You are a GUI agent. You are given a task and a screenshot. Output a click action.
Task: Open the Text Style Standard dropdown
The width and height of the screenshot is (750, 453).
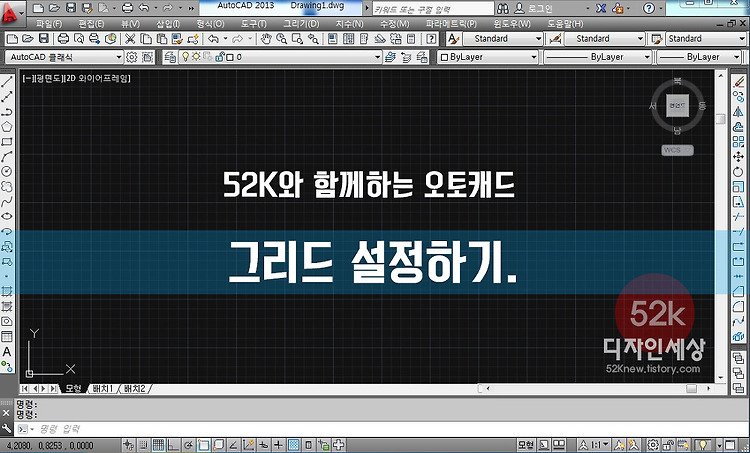tap(502, 39)
